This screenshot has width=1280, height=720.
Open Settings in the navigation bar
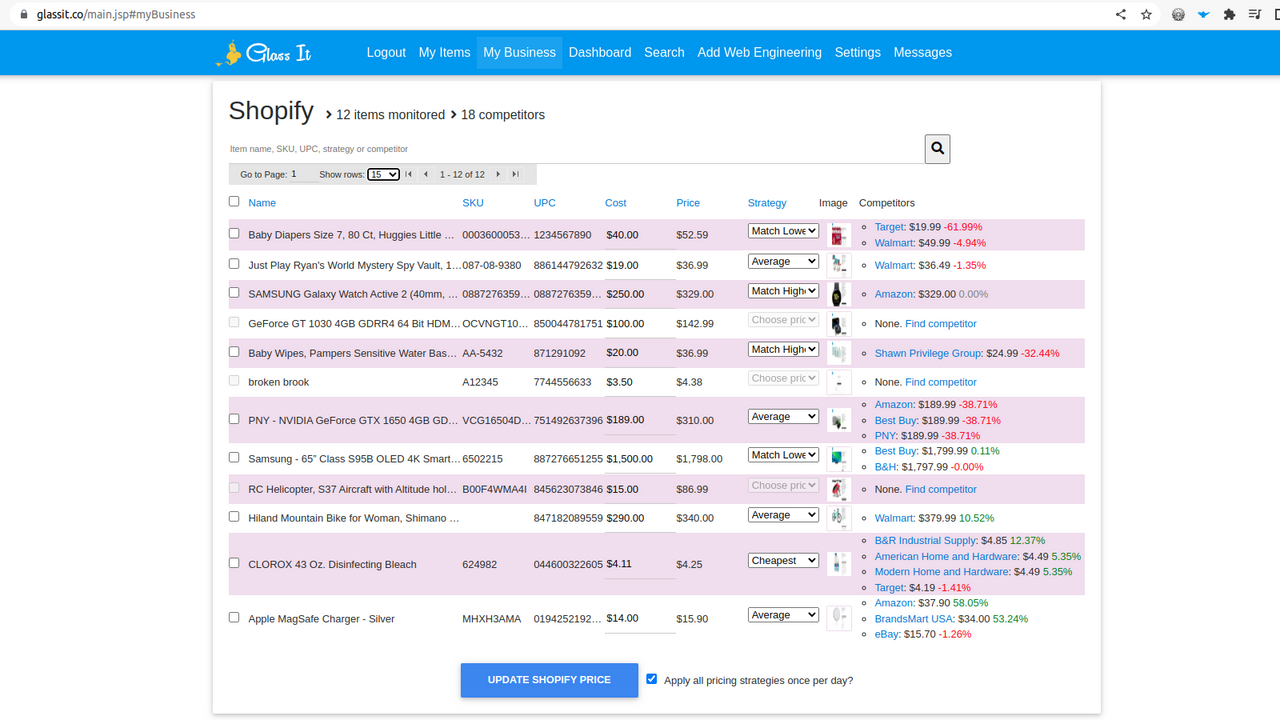[857, 53]
